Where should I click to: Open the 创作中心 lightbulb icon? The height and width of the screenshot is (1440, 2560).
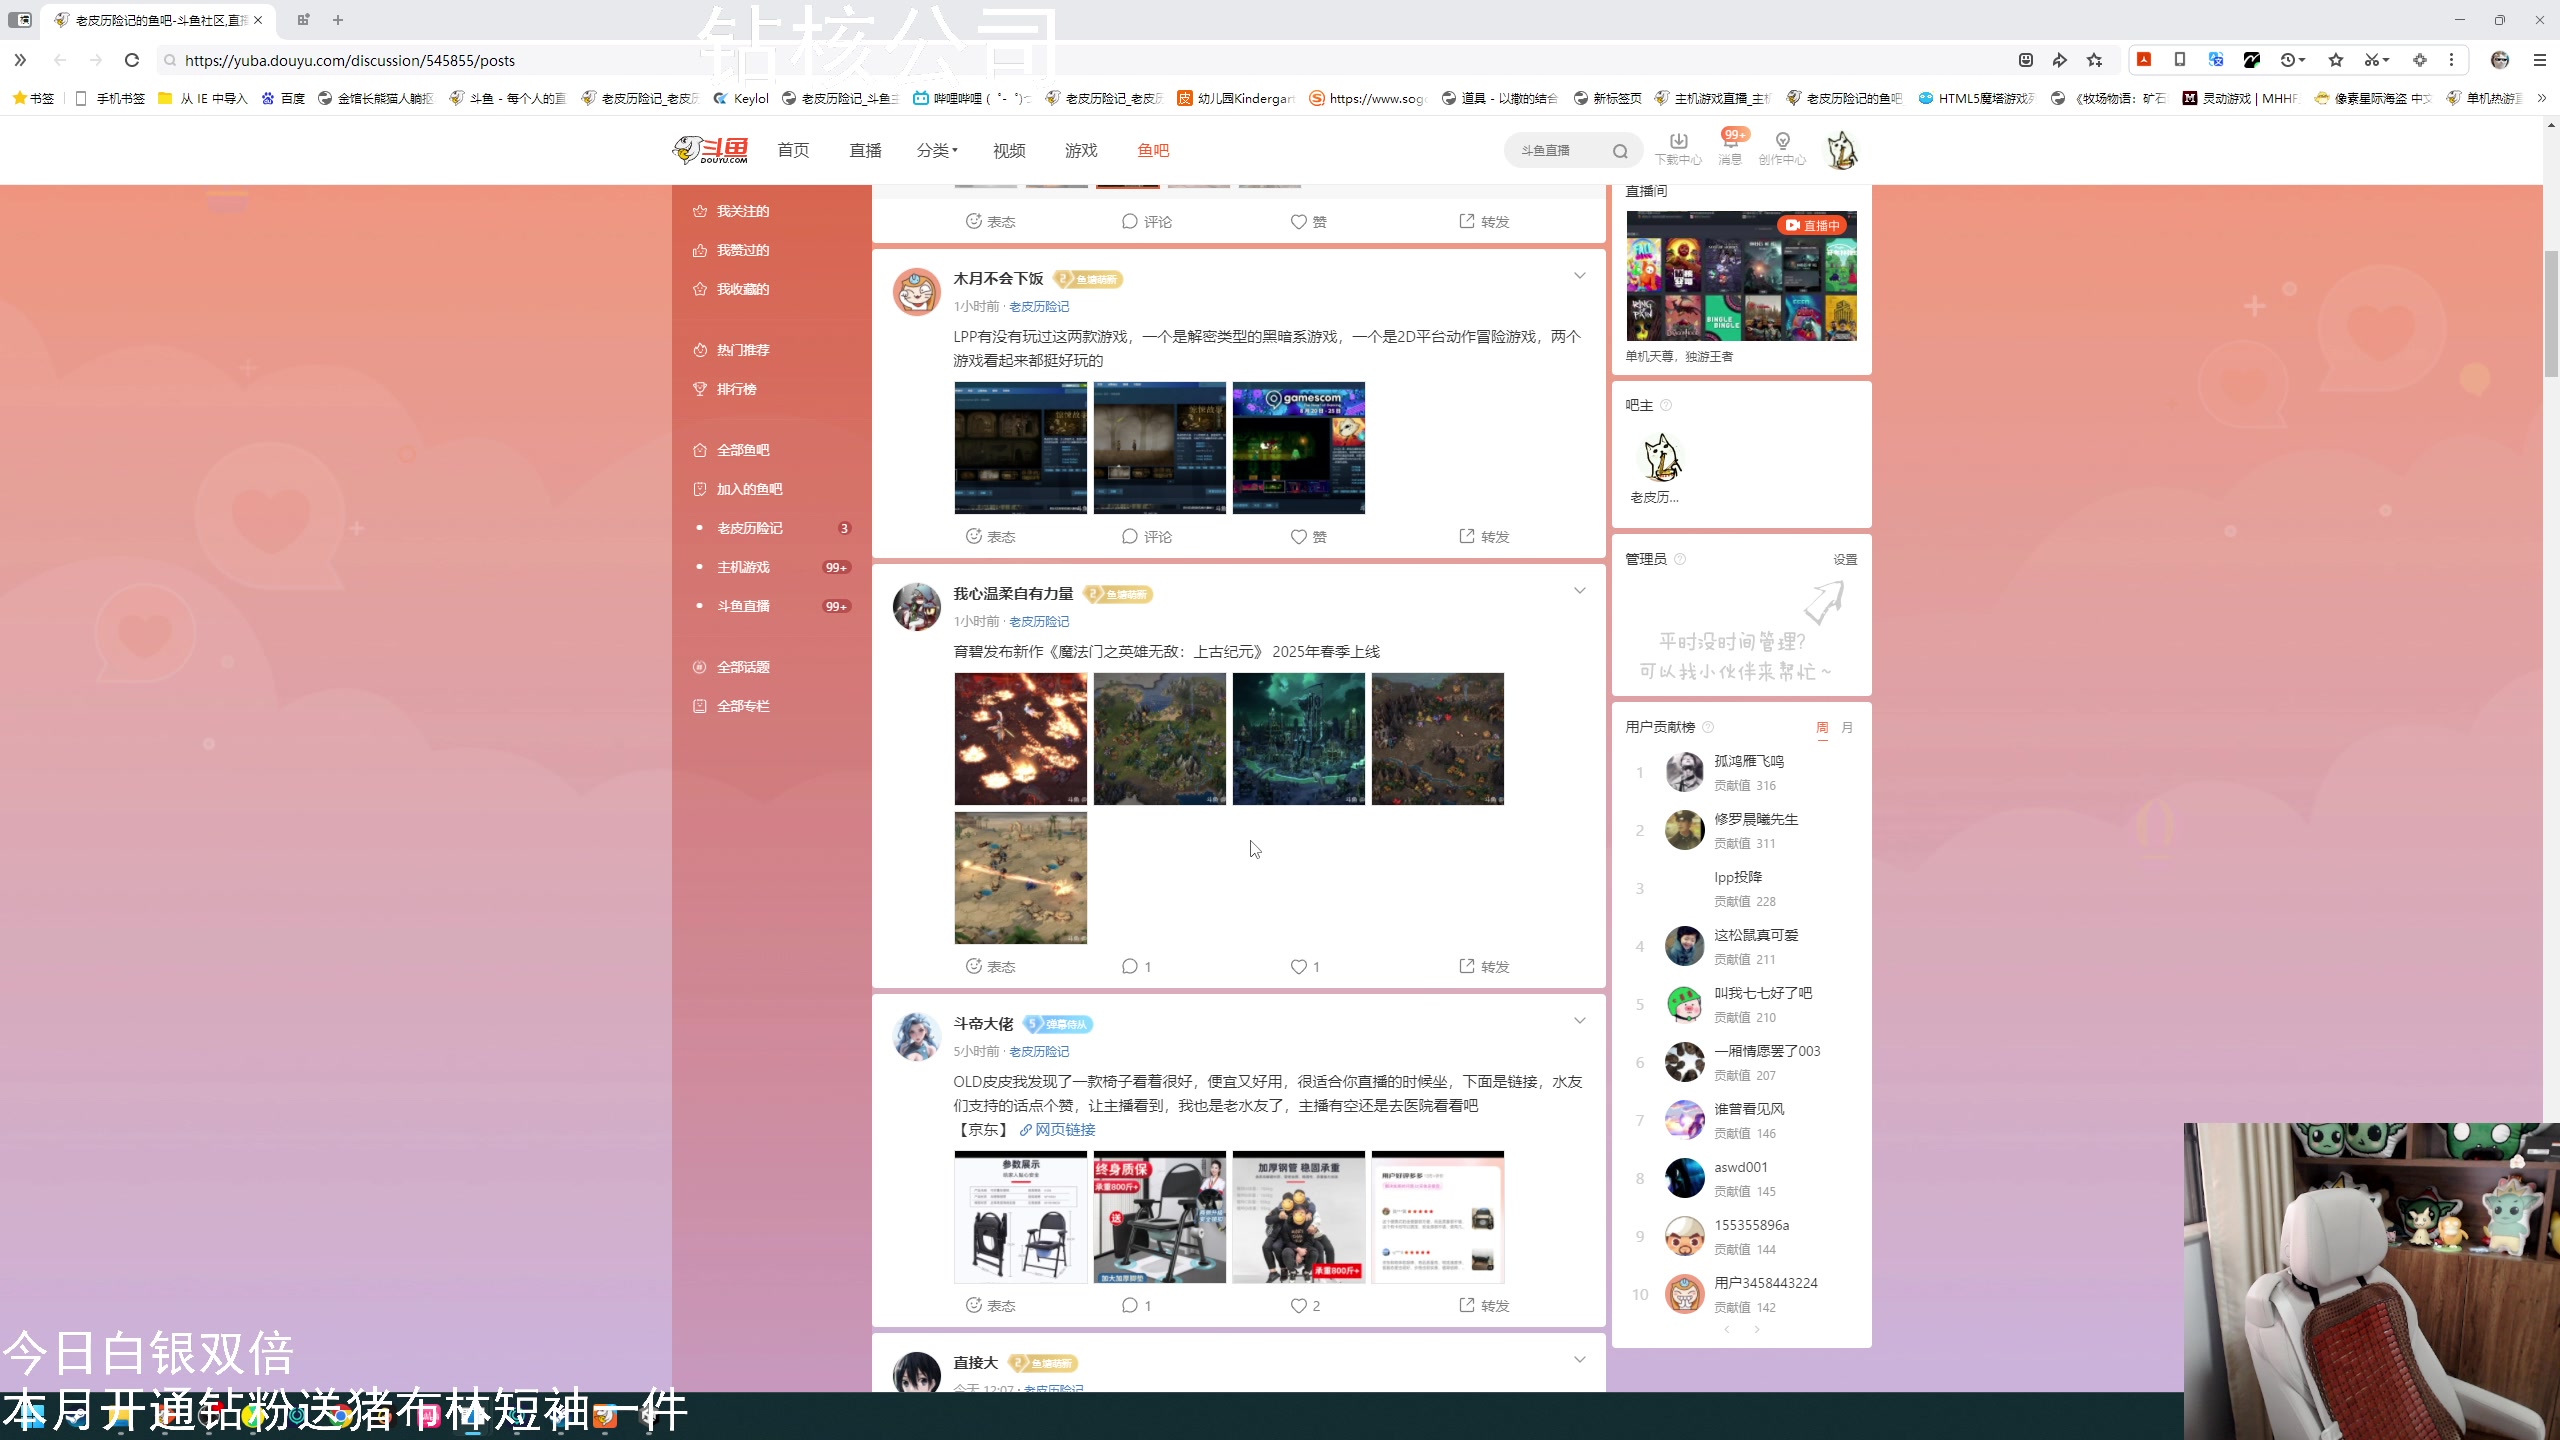point(1782,149)
